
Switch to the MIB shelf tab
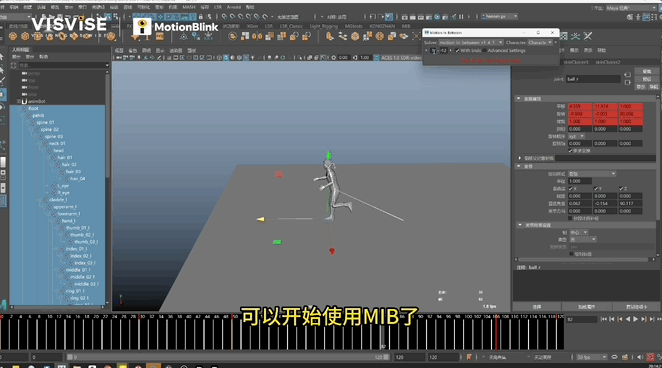(x=406, y=26)
